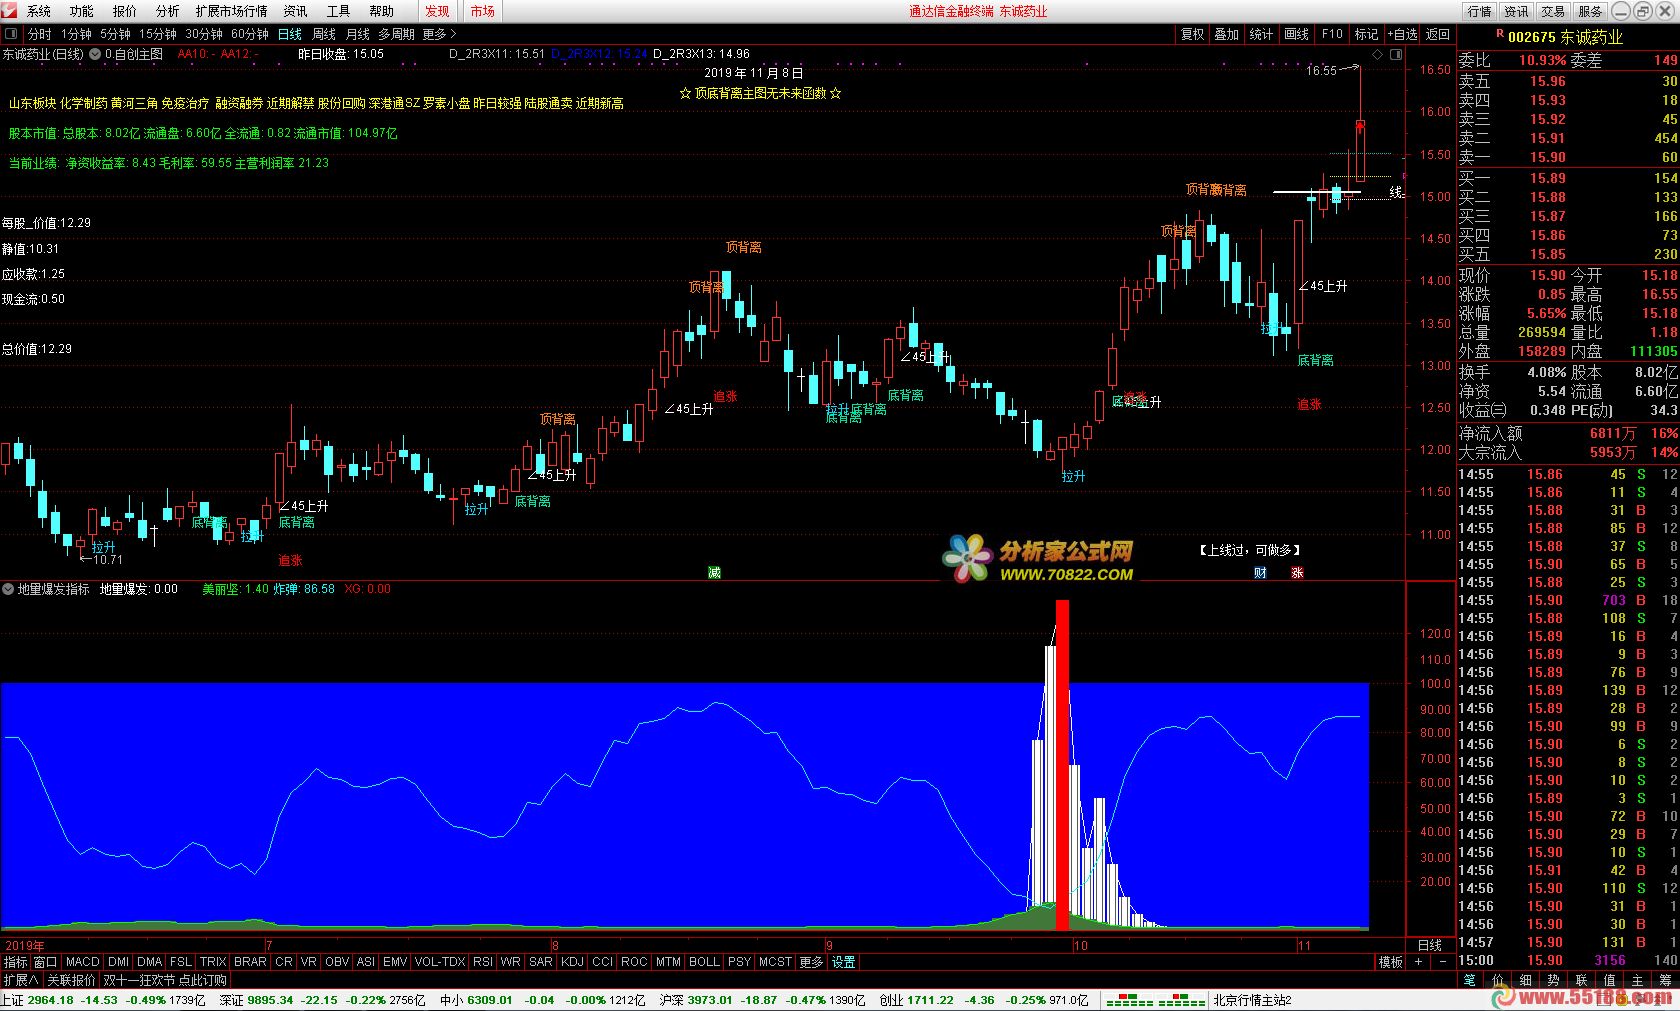Screen dimensions: 1680x1011
Task: Open the 模板 template menu
Action: [1391, 962]
